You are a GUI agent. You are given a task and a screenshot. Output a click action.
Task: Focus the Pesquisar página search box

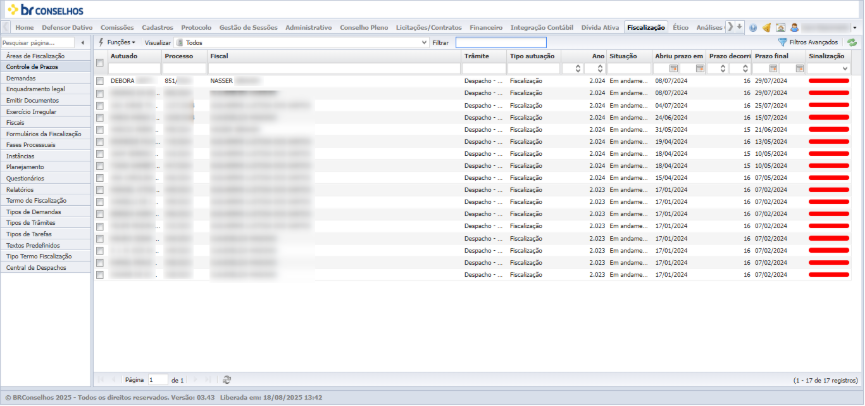click(38, 42)
